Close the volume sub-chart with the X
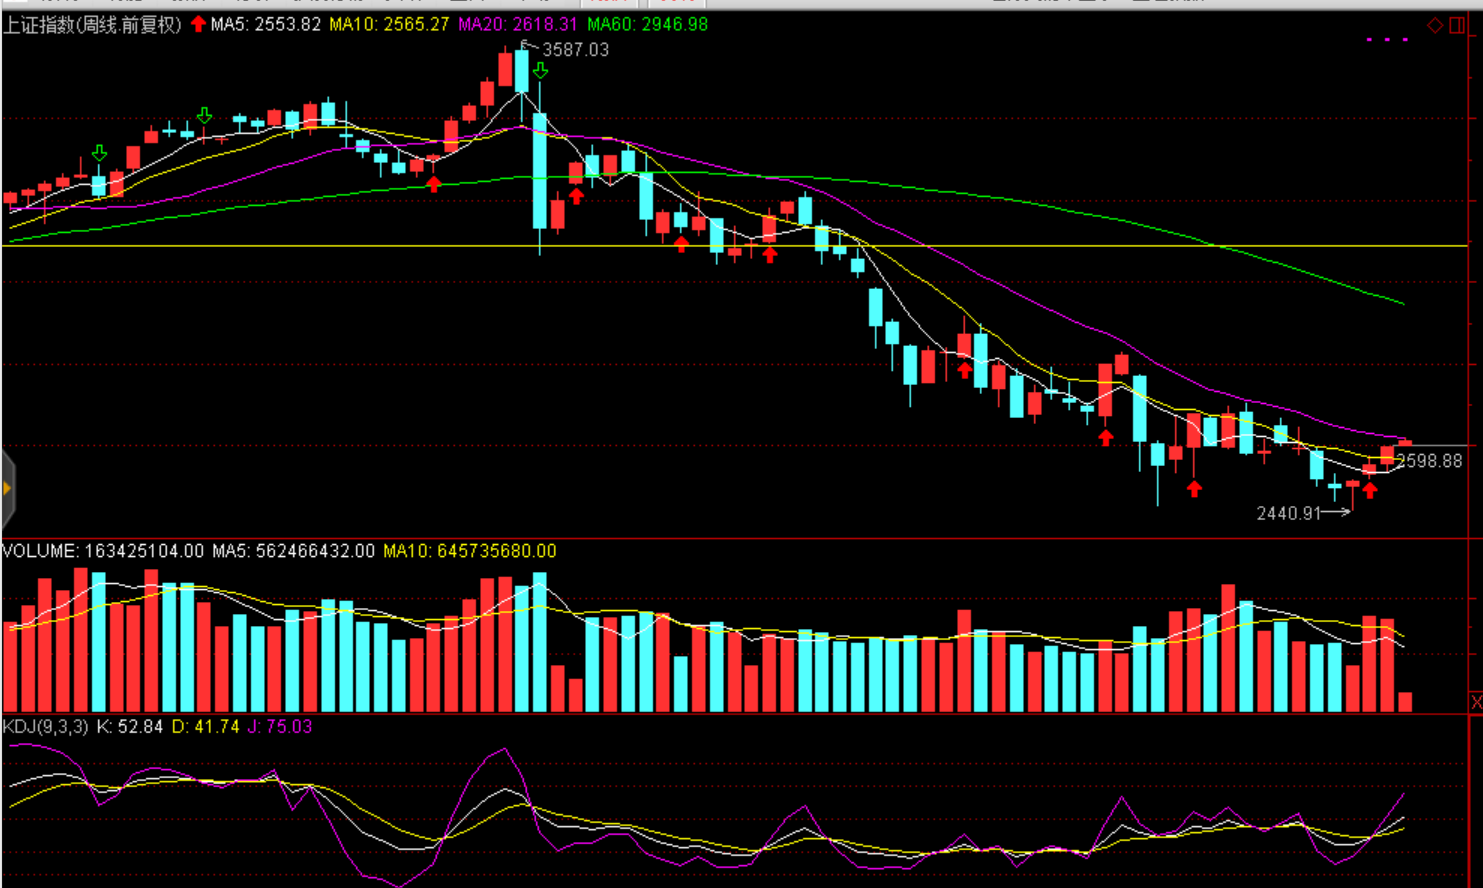This screenshot has height=888, width=1483. [x=1475, y=702]
